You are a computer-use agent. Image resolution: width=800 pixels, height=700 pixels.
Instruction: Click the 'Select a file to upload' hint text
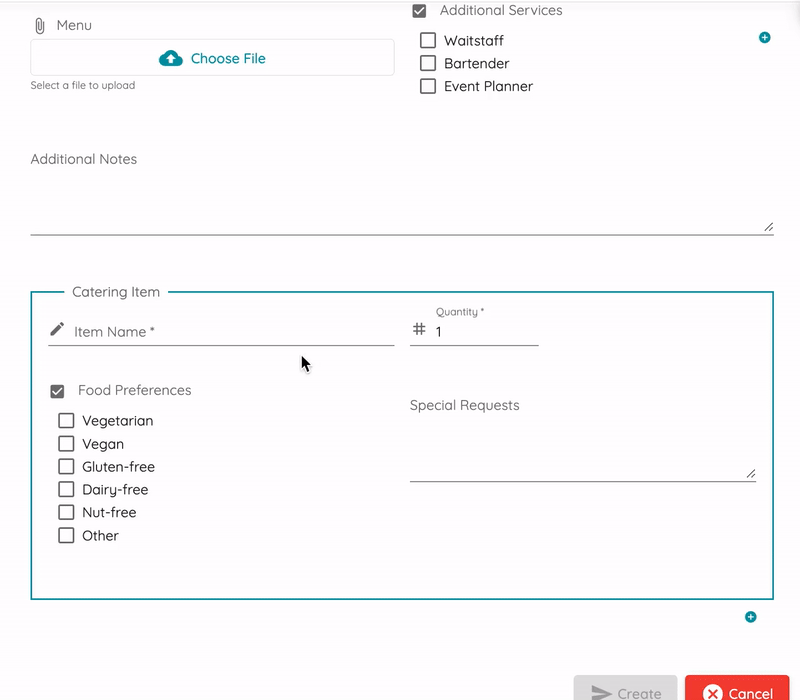83,85
